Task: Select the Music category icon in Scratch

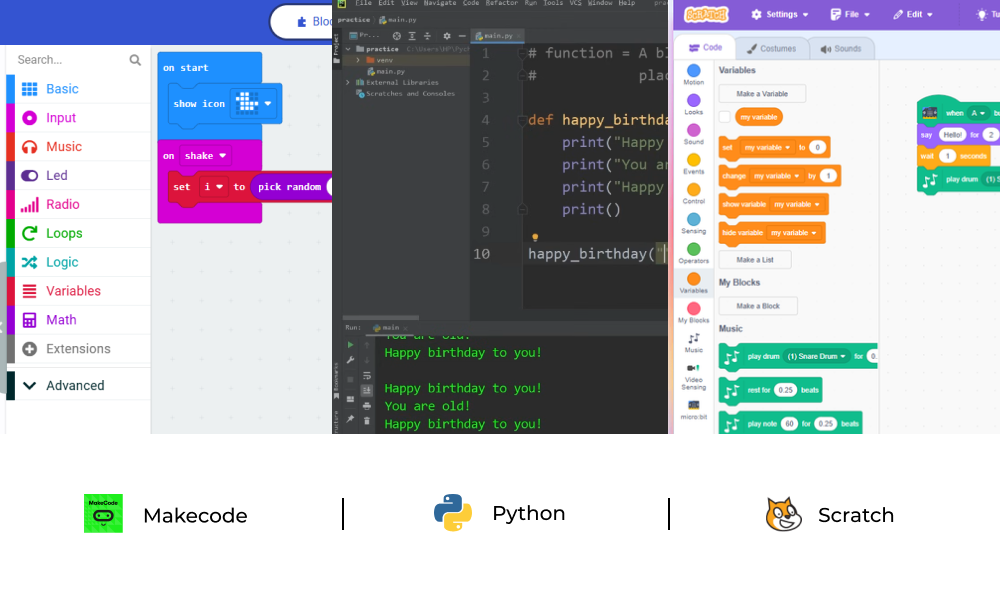Action: pyautogui.click(x=694, y=340)
